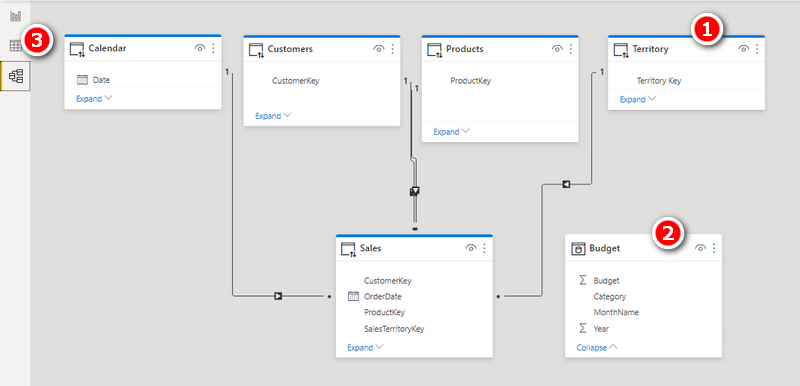Click the Calendar table icon in header
The image size is (800, 386).
click(x=77, y=49)
